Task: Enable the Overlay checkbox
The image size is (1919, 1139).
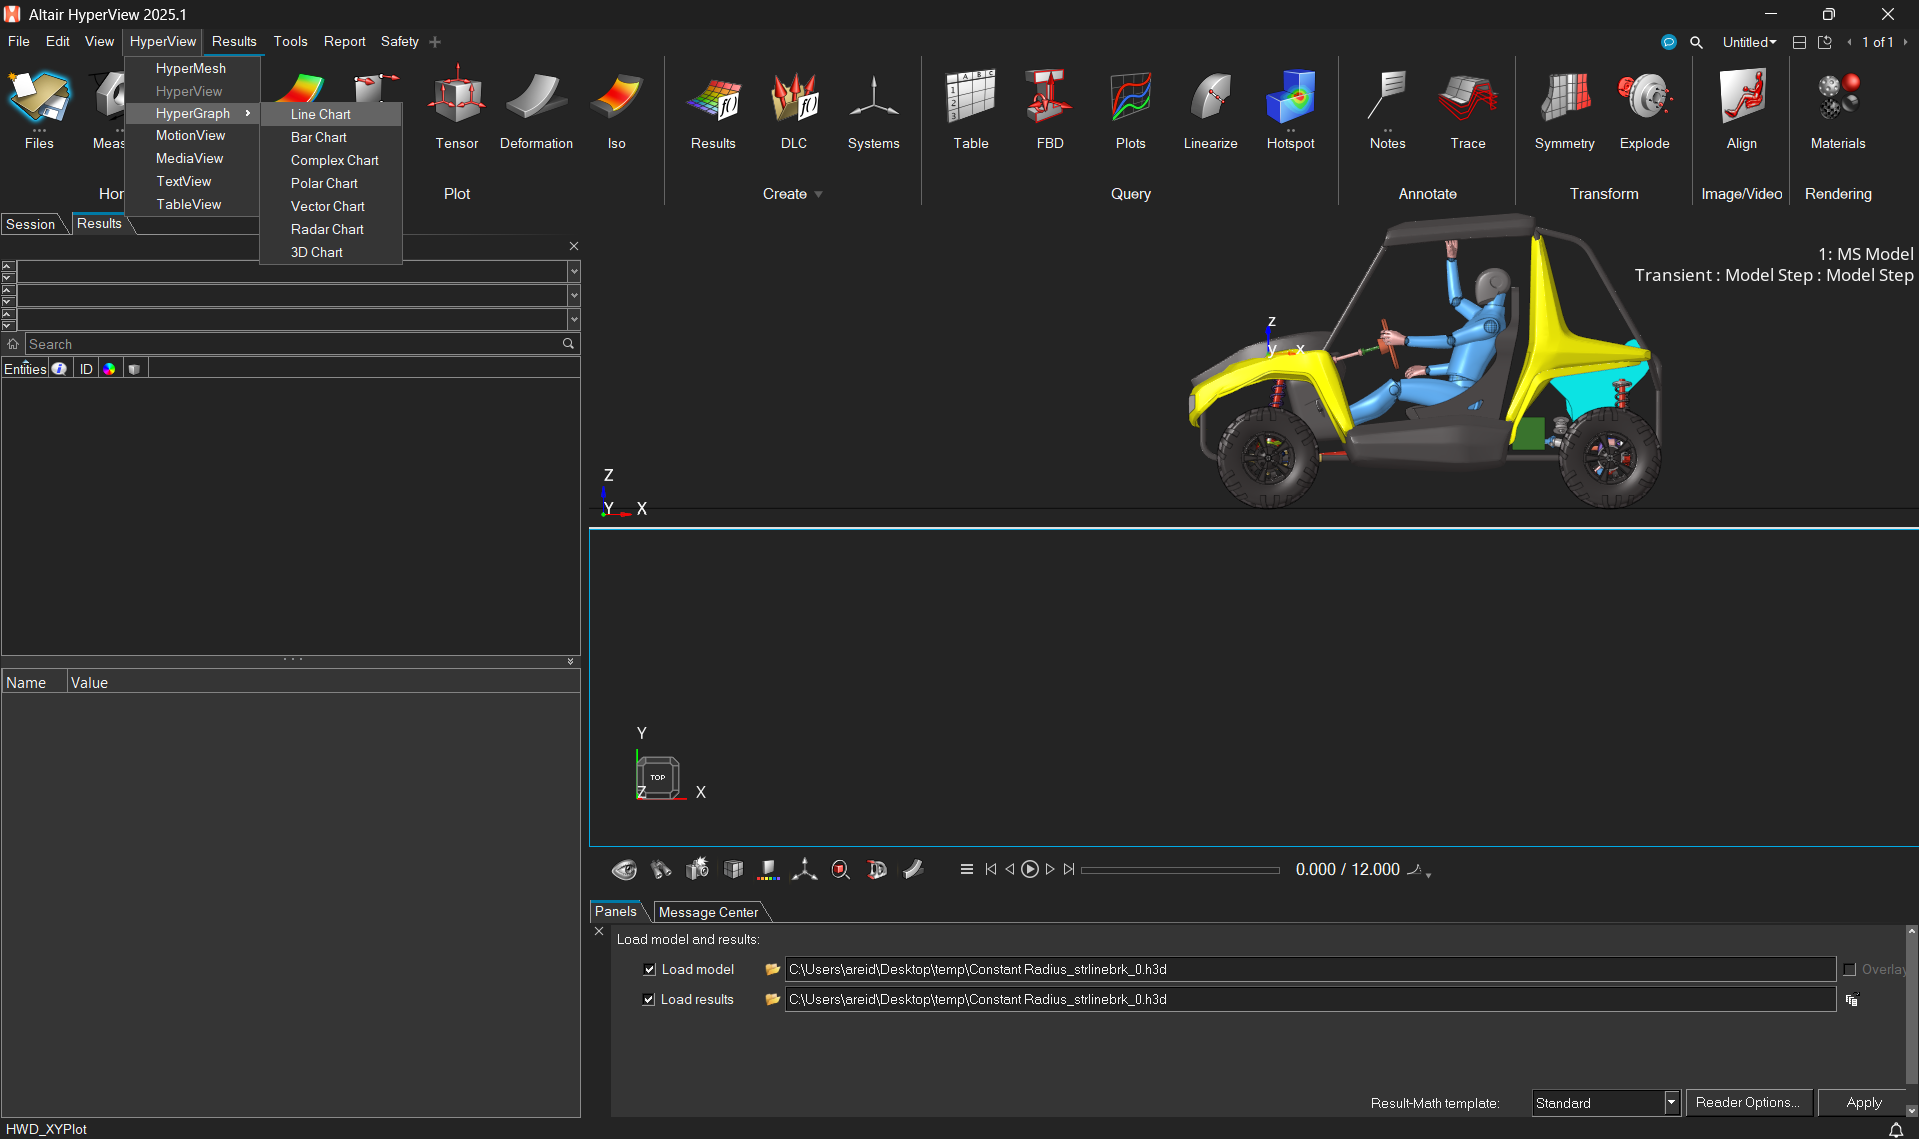Action: (1849, 969)
